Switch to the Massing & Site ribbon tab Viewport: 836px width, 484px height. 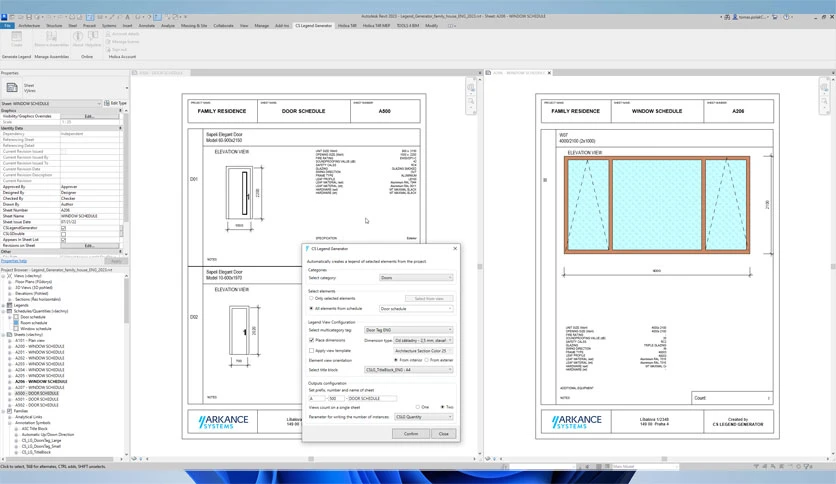(194, 26)
